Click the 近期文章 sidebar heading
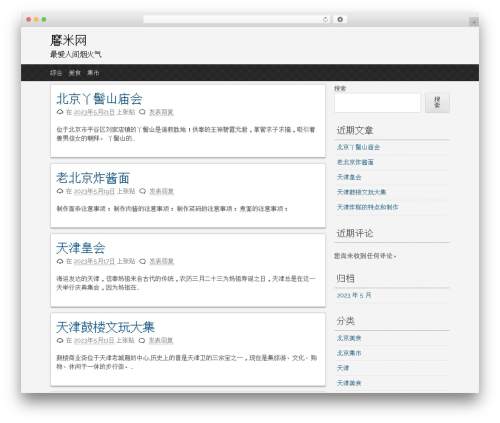This screenshot has width=500, height=423. 355,130
